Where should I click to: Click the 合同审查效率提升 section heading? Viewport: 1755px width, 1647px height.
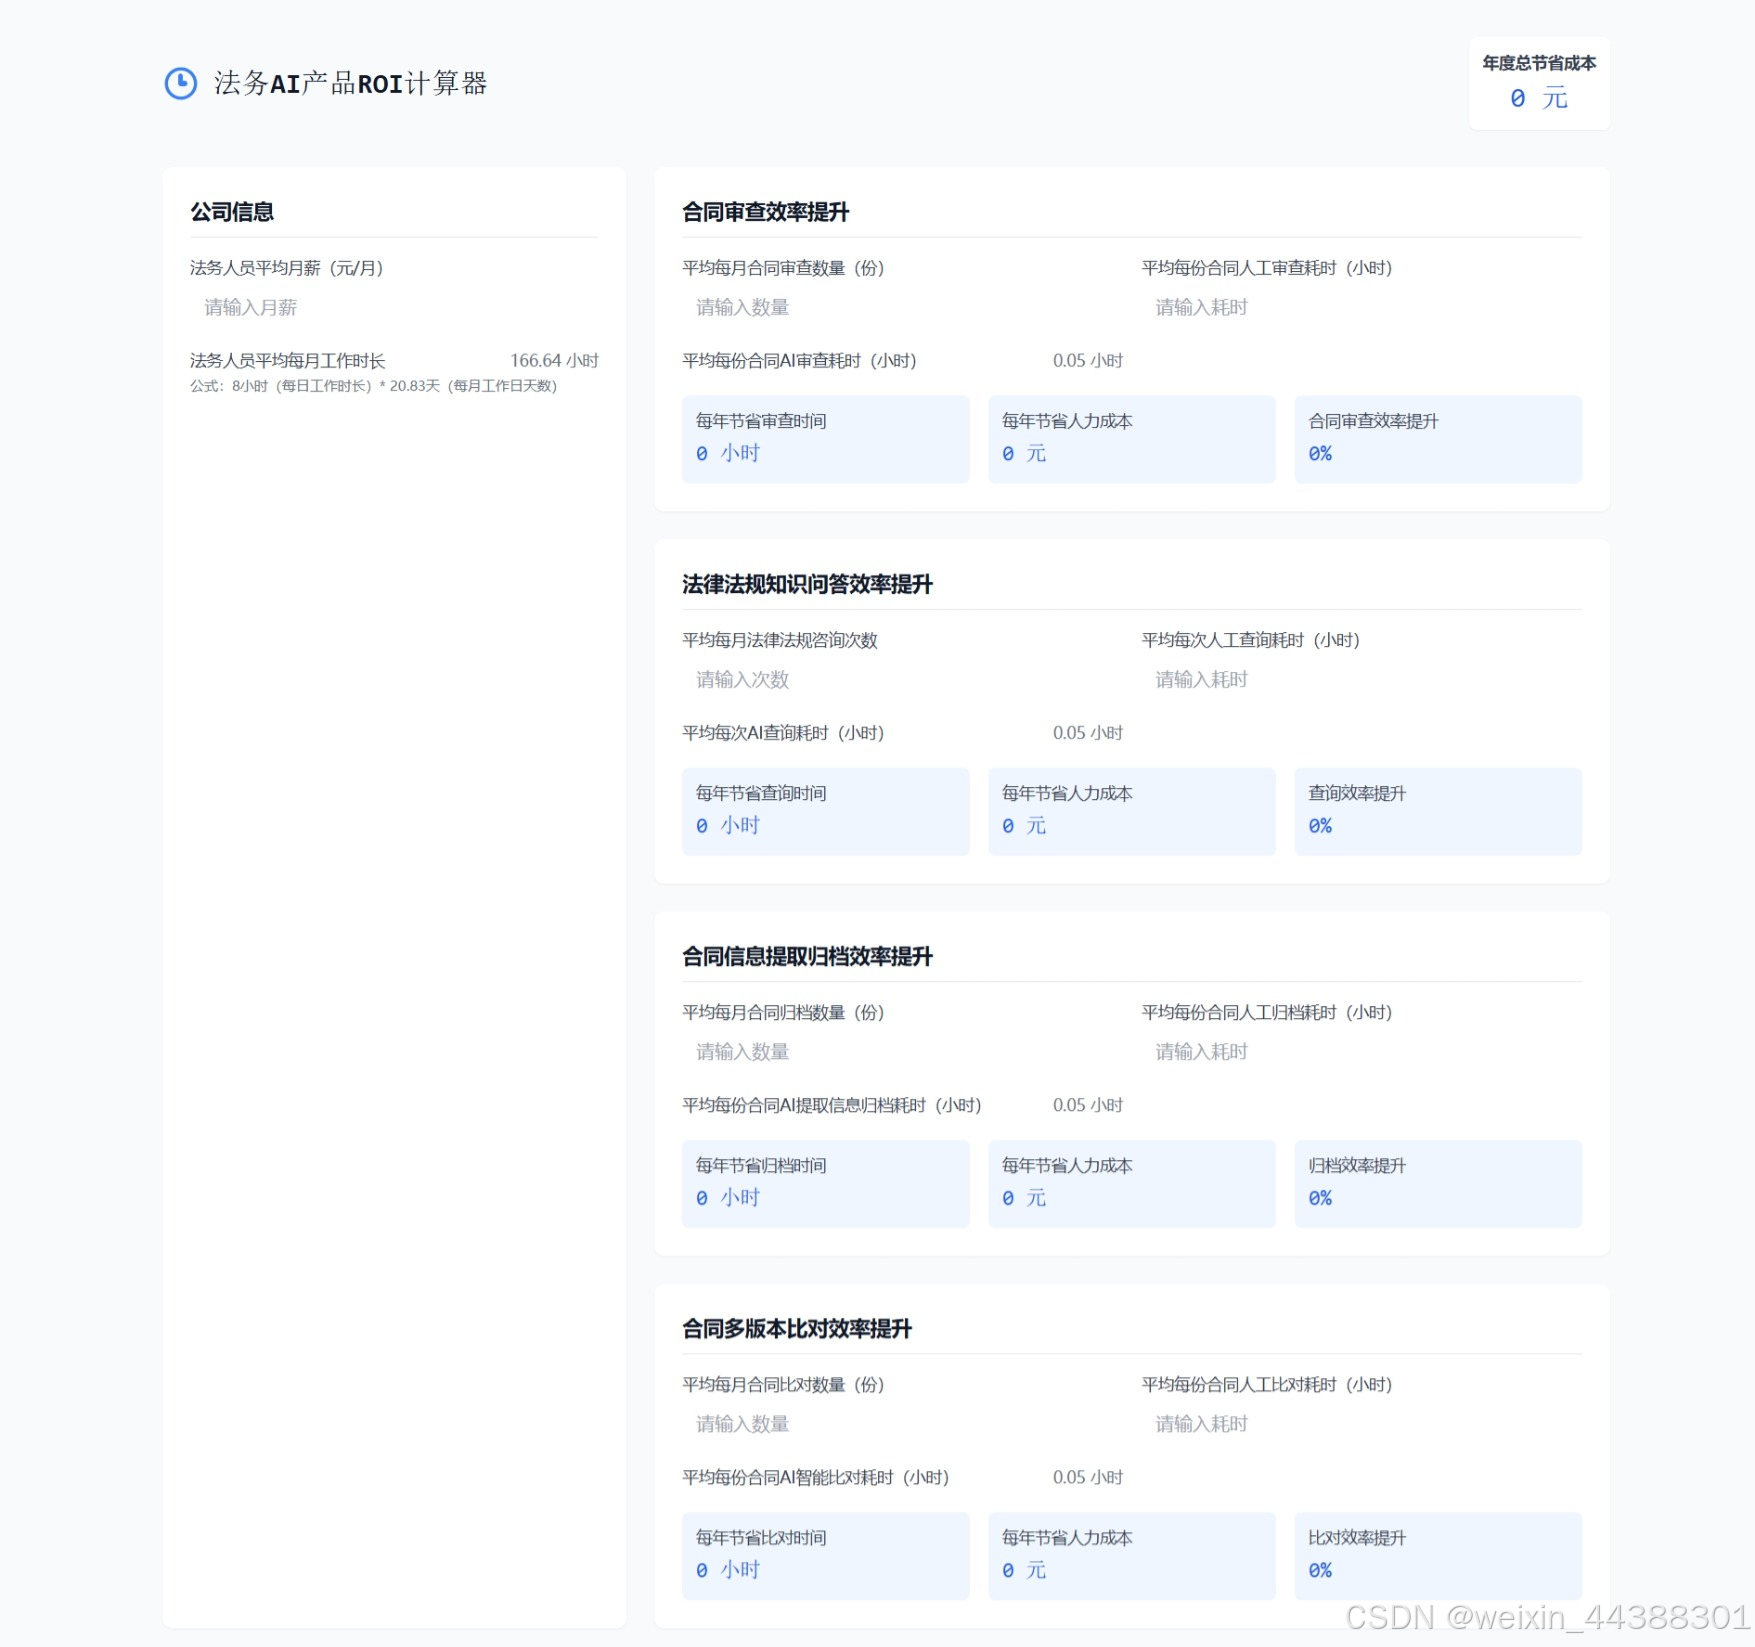coord(766,212)
